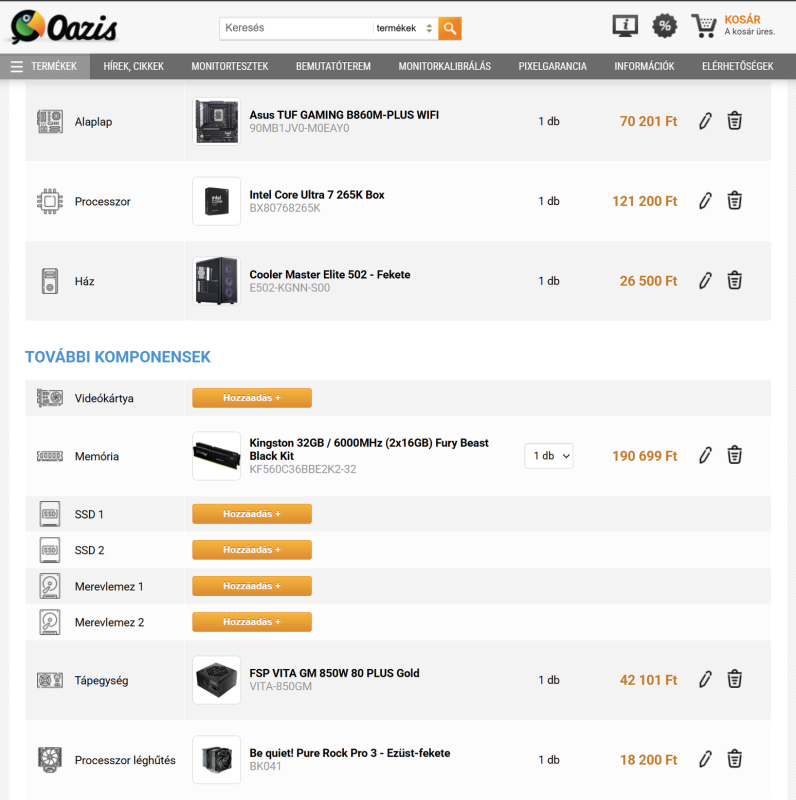Click the orange search magnifier button

(x=450, y=28)
